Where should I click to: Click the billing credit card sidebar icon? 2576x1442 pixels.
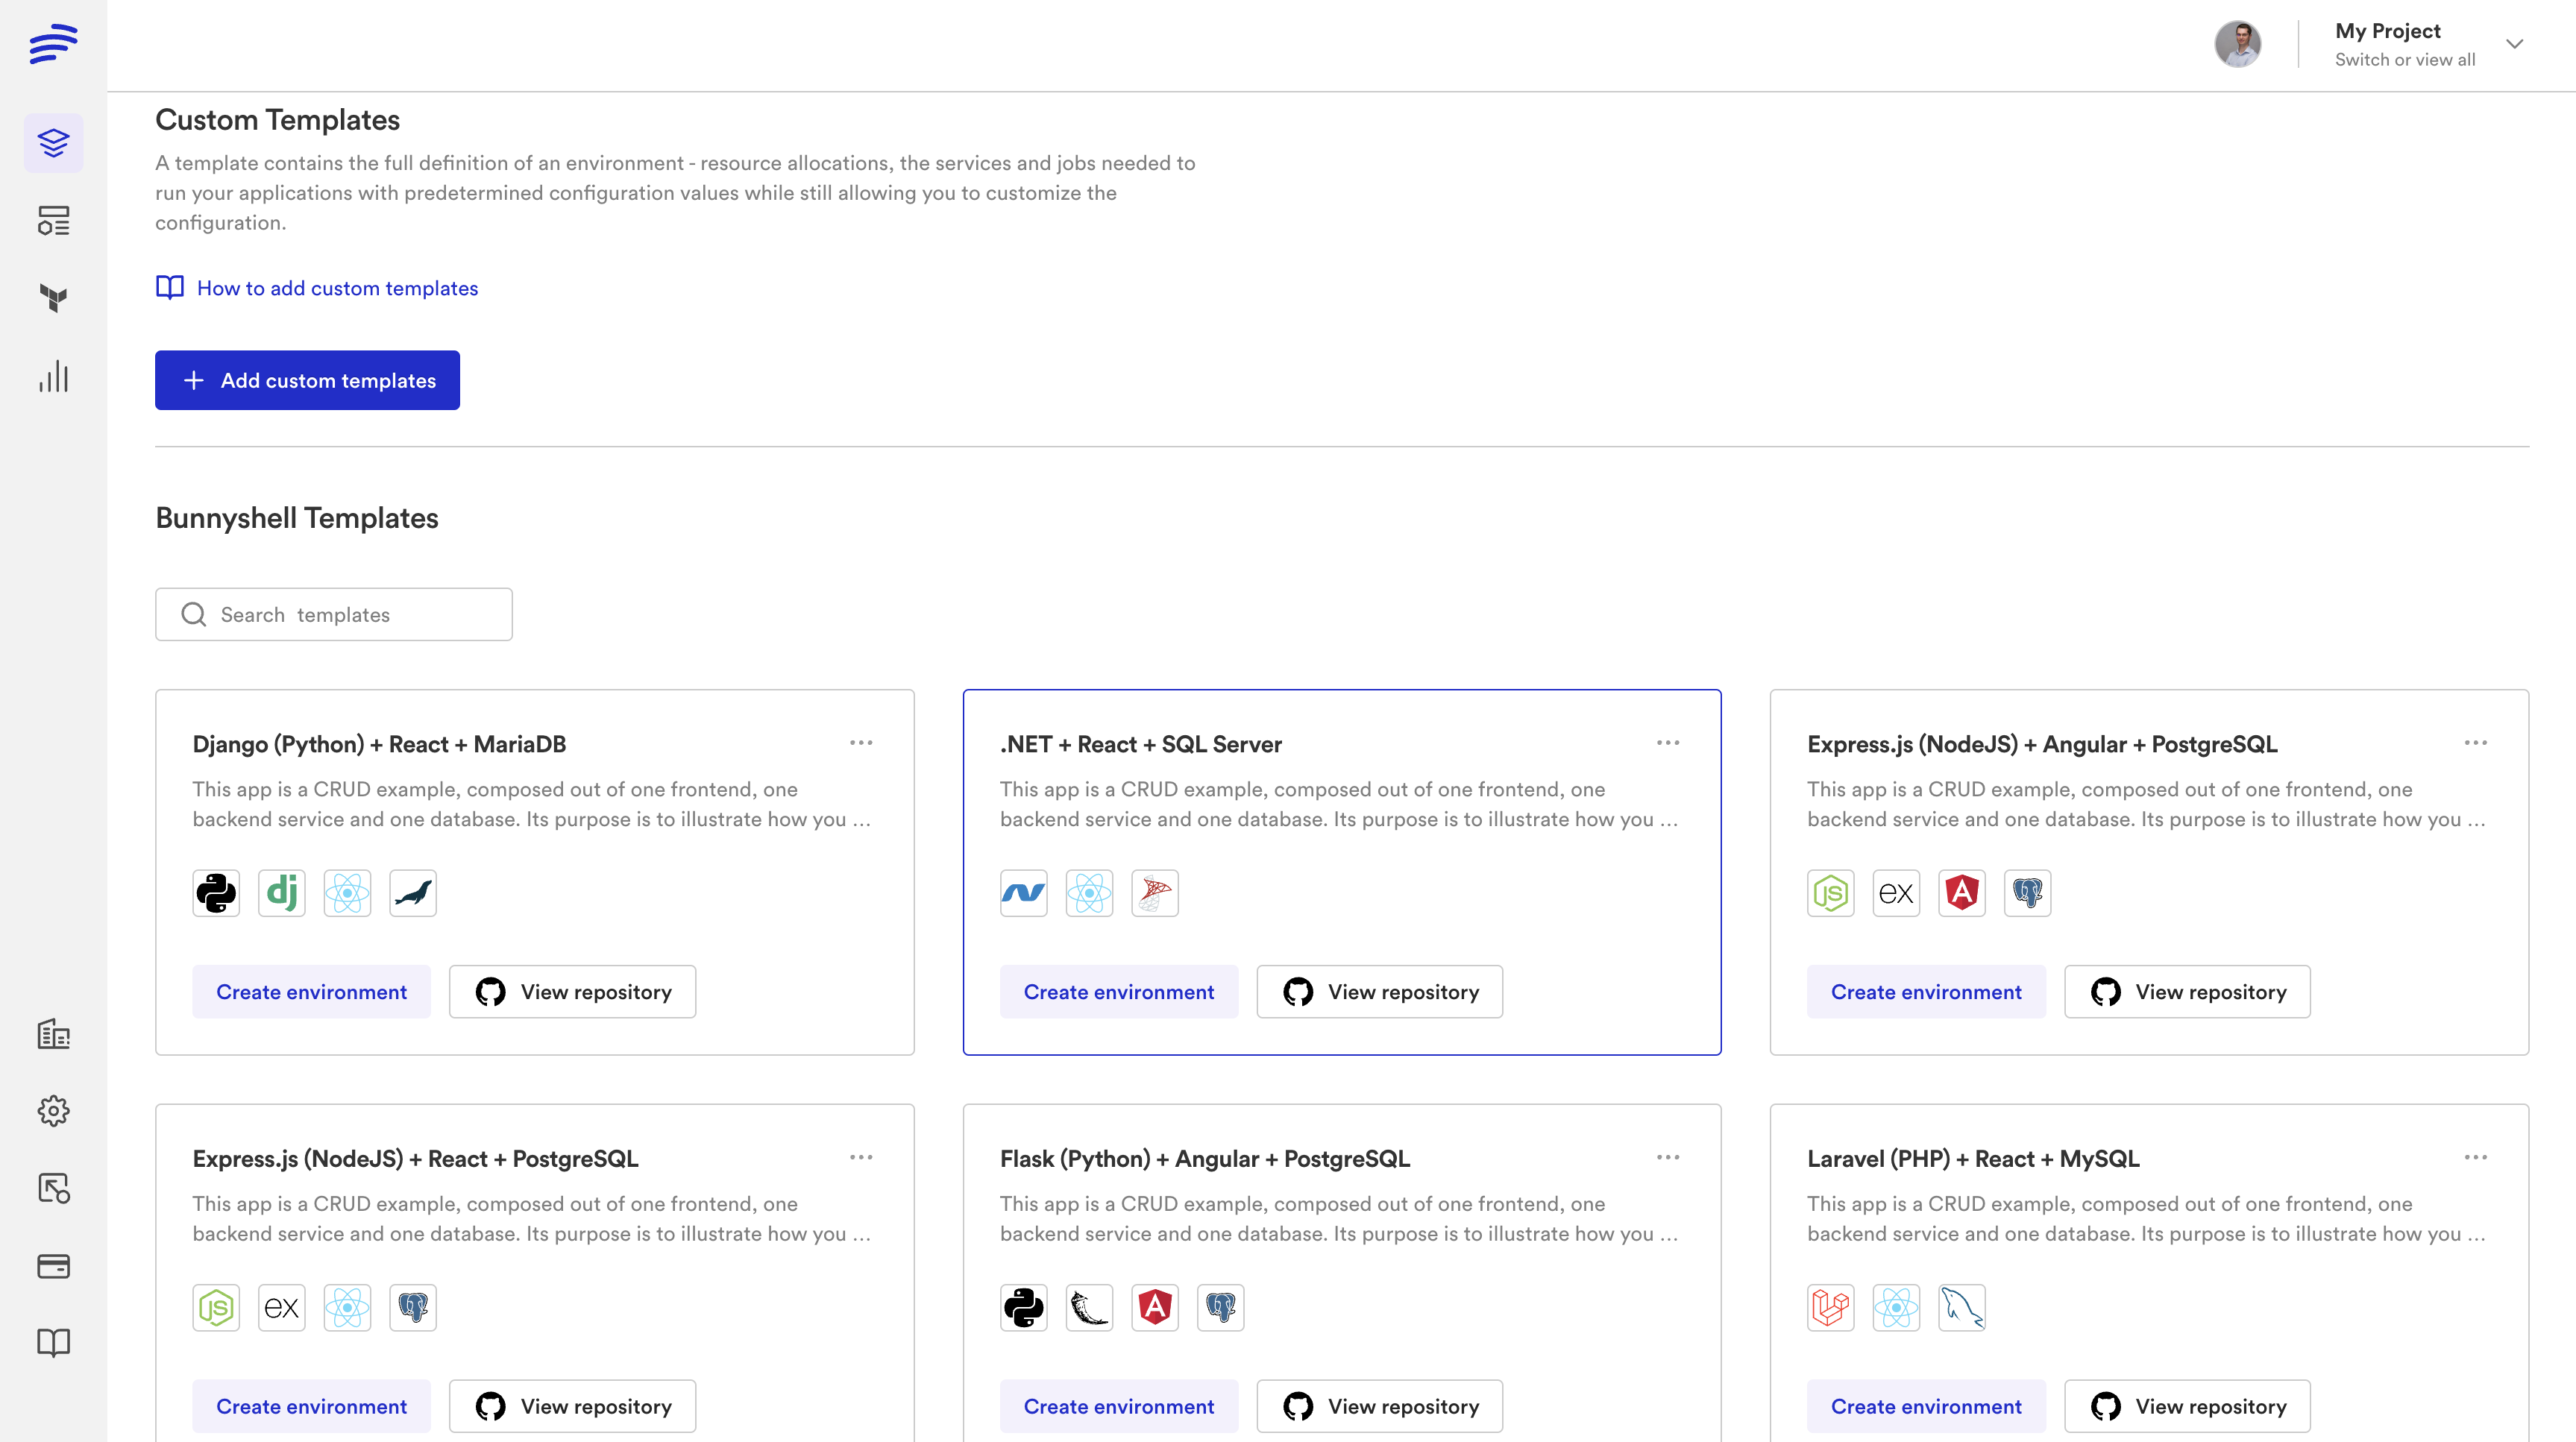click(53, 1266)
